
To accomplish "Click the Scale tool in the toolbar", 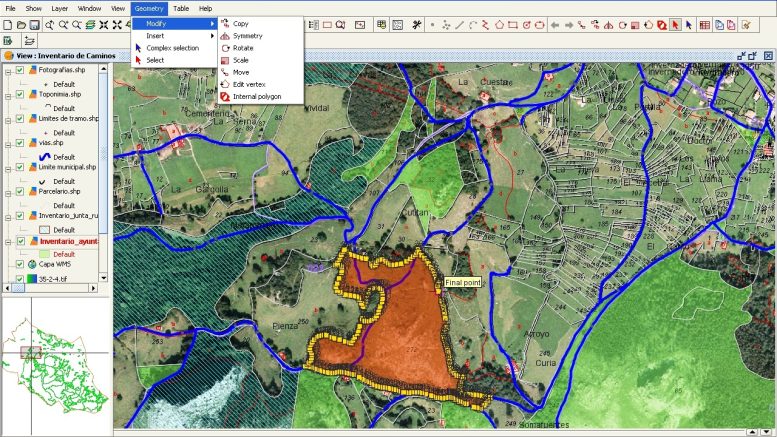I will pos(635,25).
